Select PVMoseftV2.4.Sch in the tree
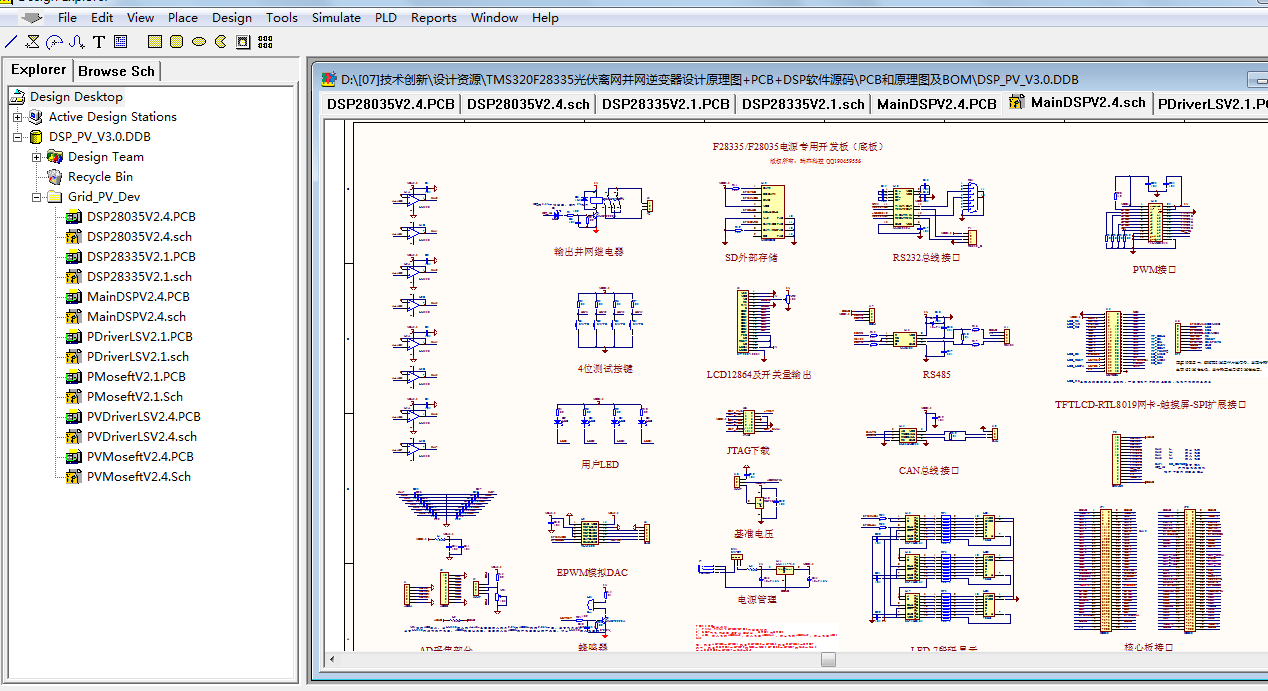This screenshot has width=1268, height=691. (x=139, y=477)
